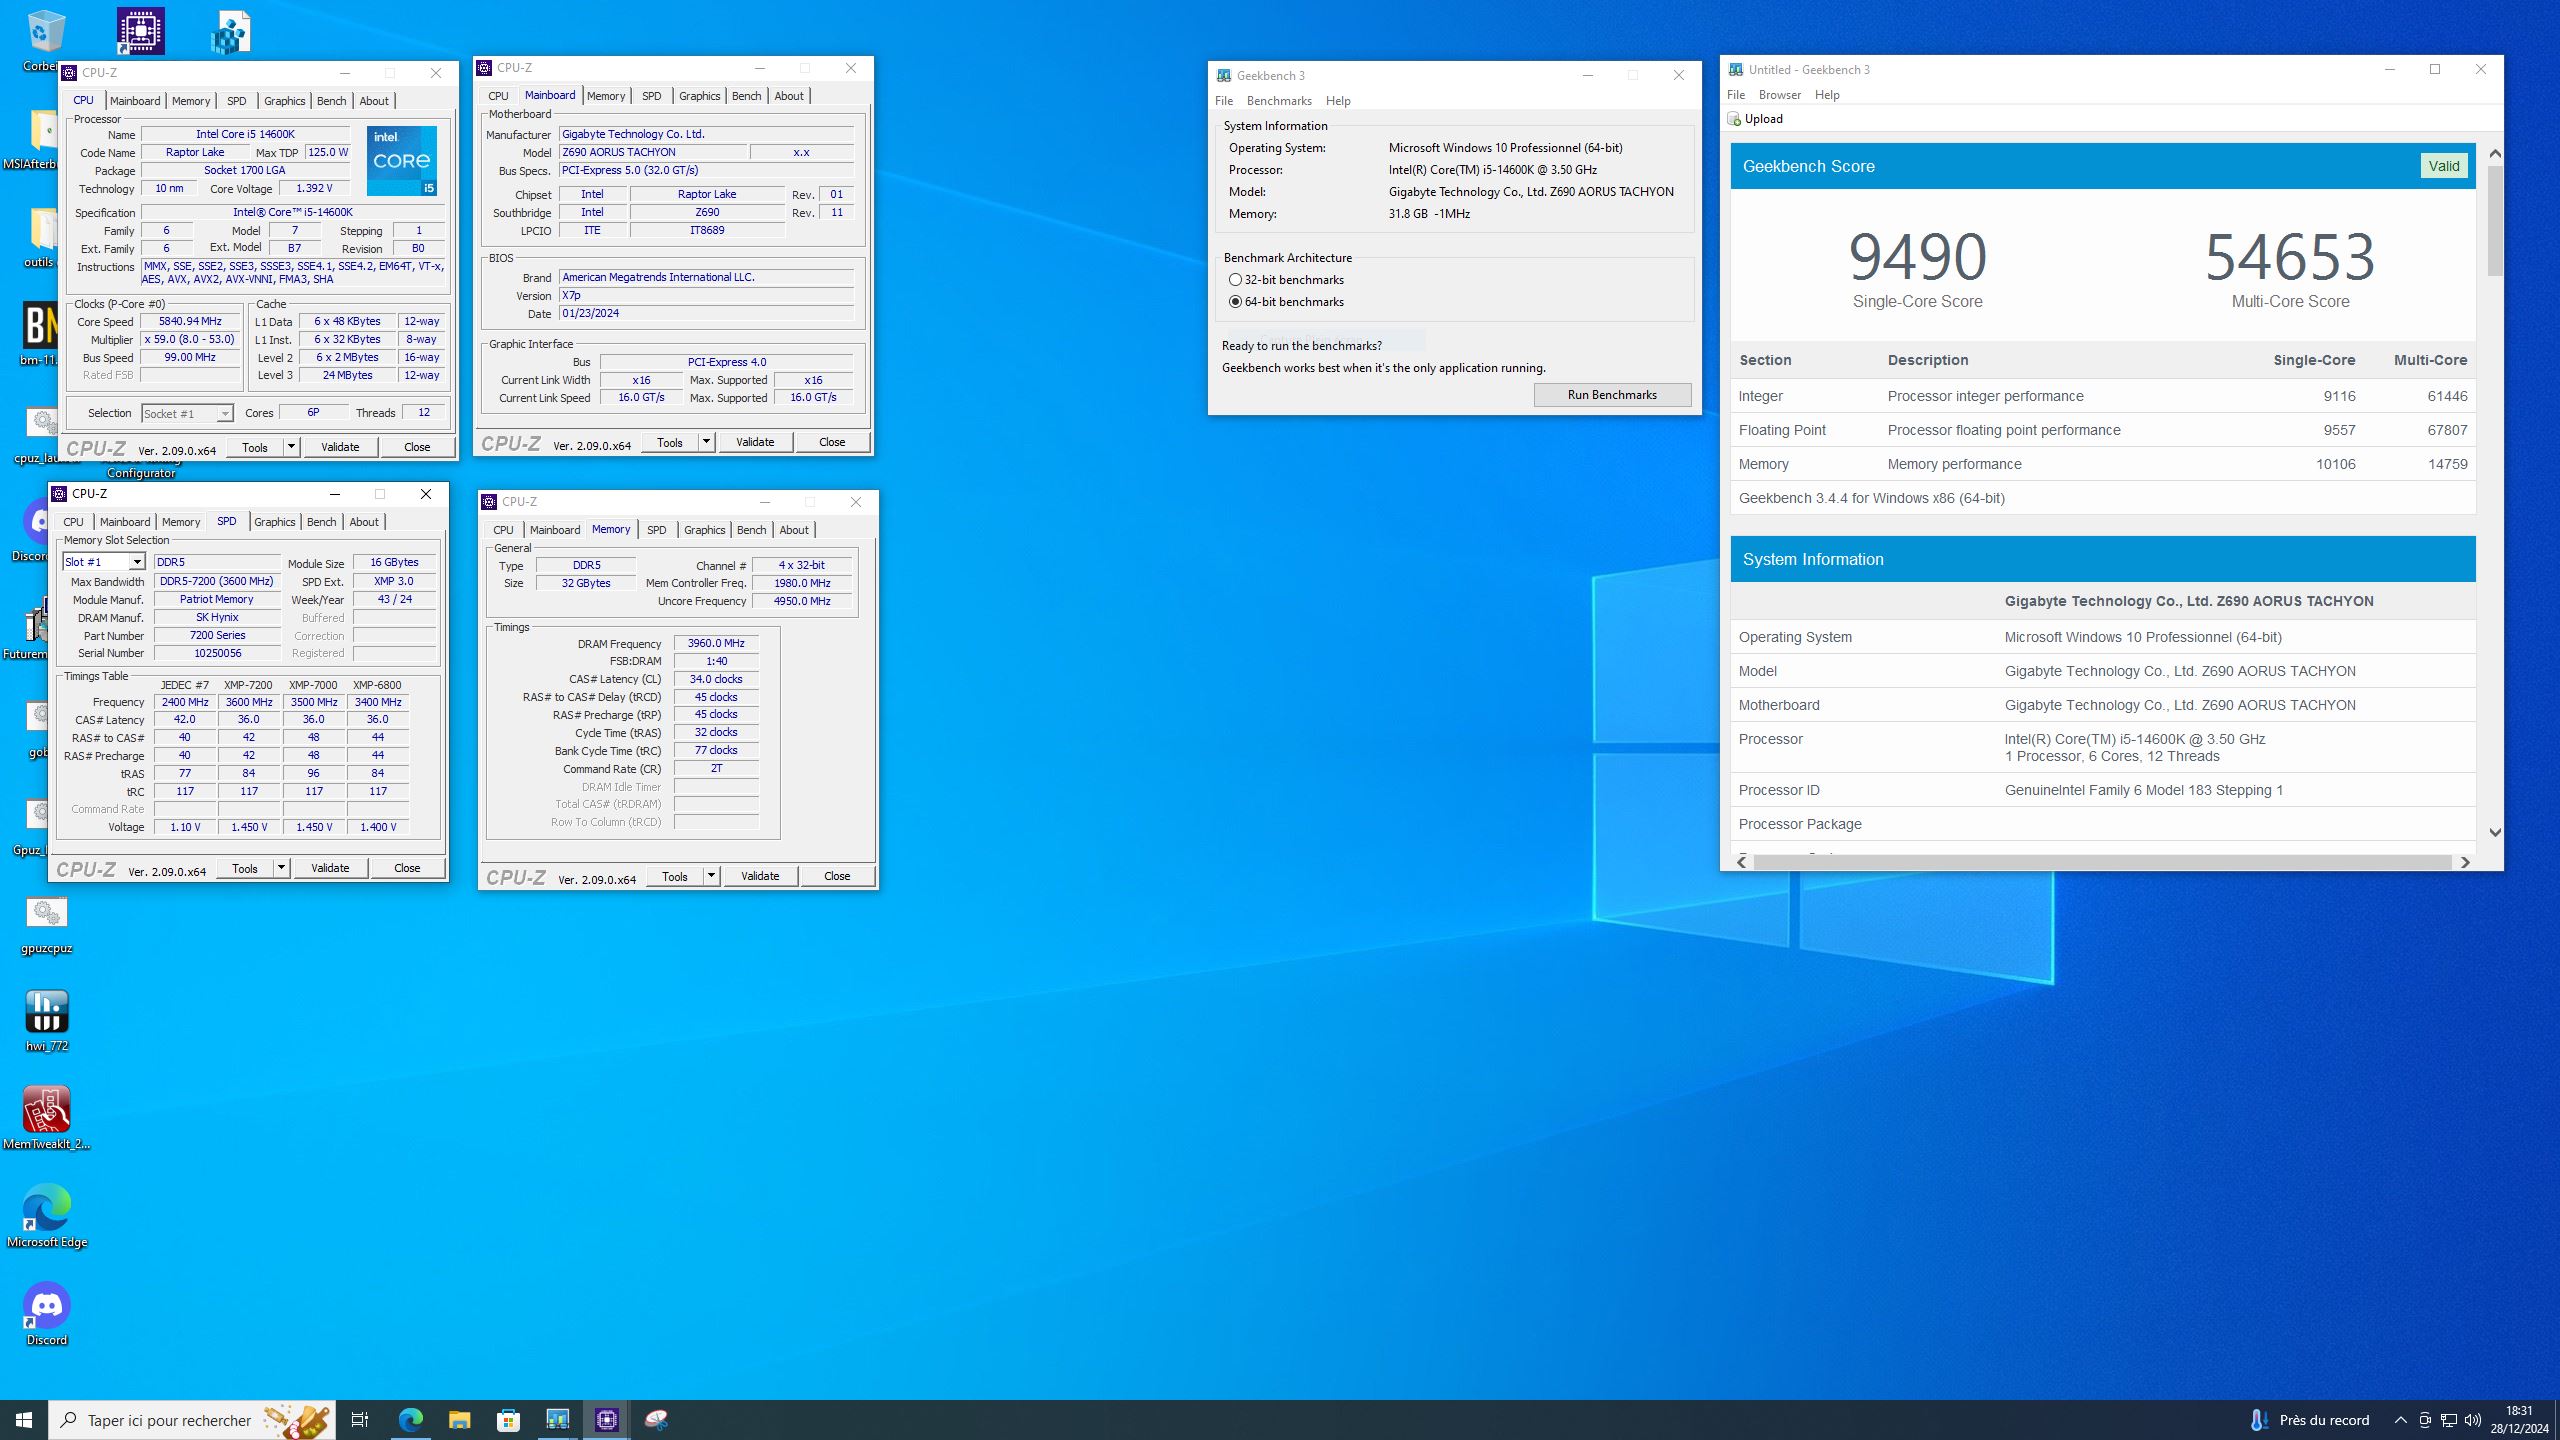Open File menu in Geekbench 3 window
This screenshot has height=1440, width=2560.
(x=1224, y=101)
